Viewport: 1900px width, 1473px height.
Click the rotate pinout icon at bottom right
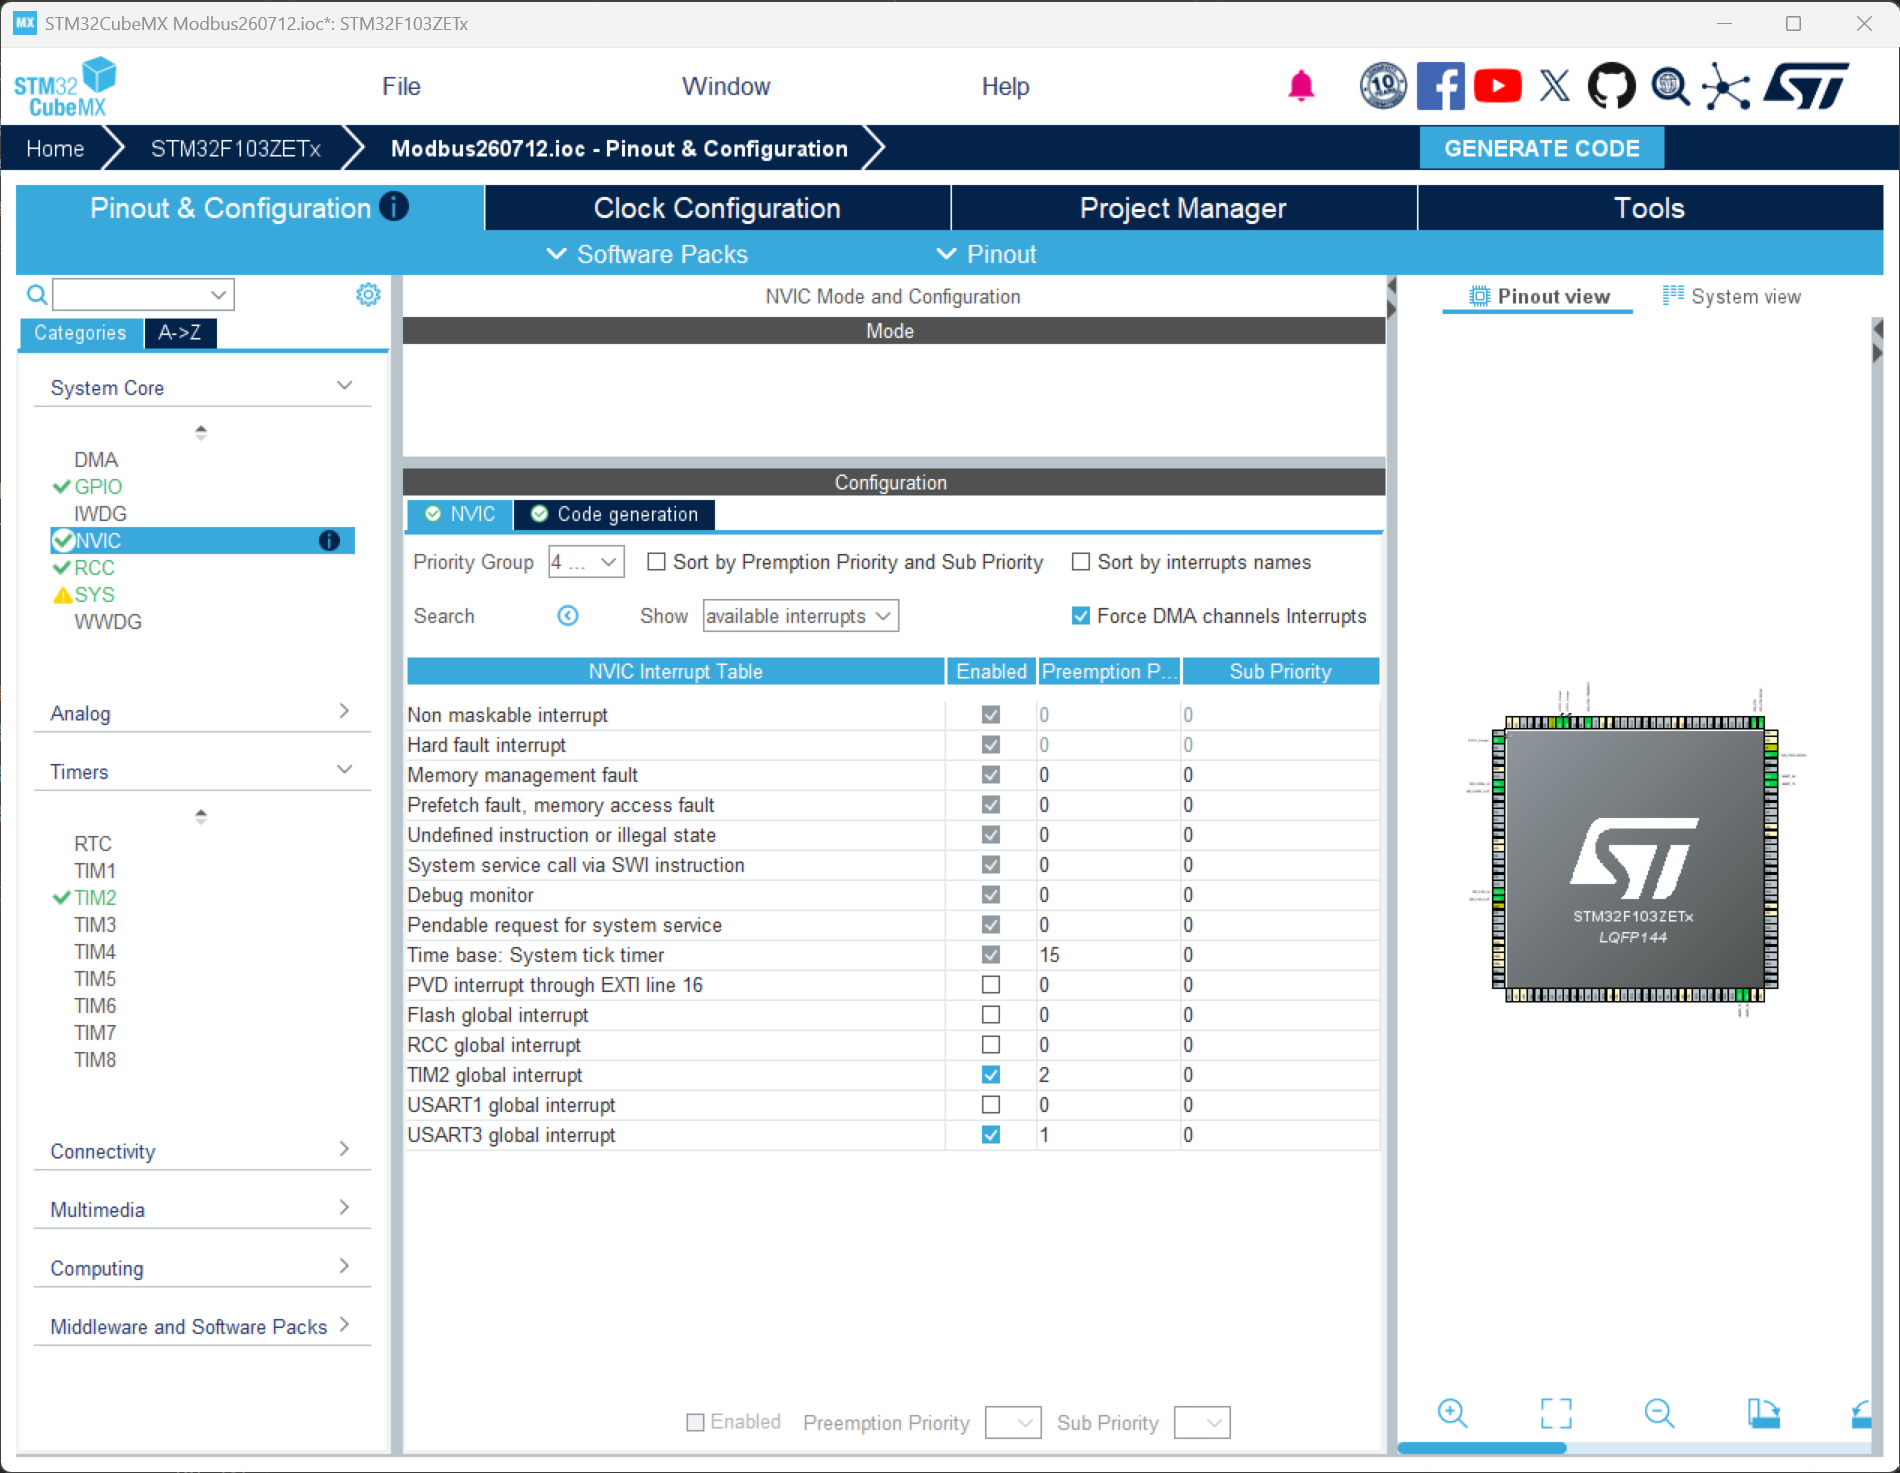pos(1861,1413)
